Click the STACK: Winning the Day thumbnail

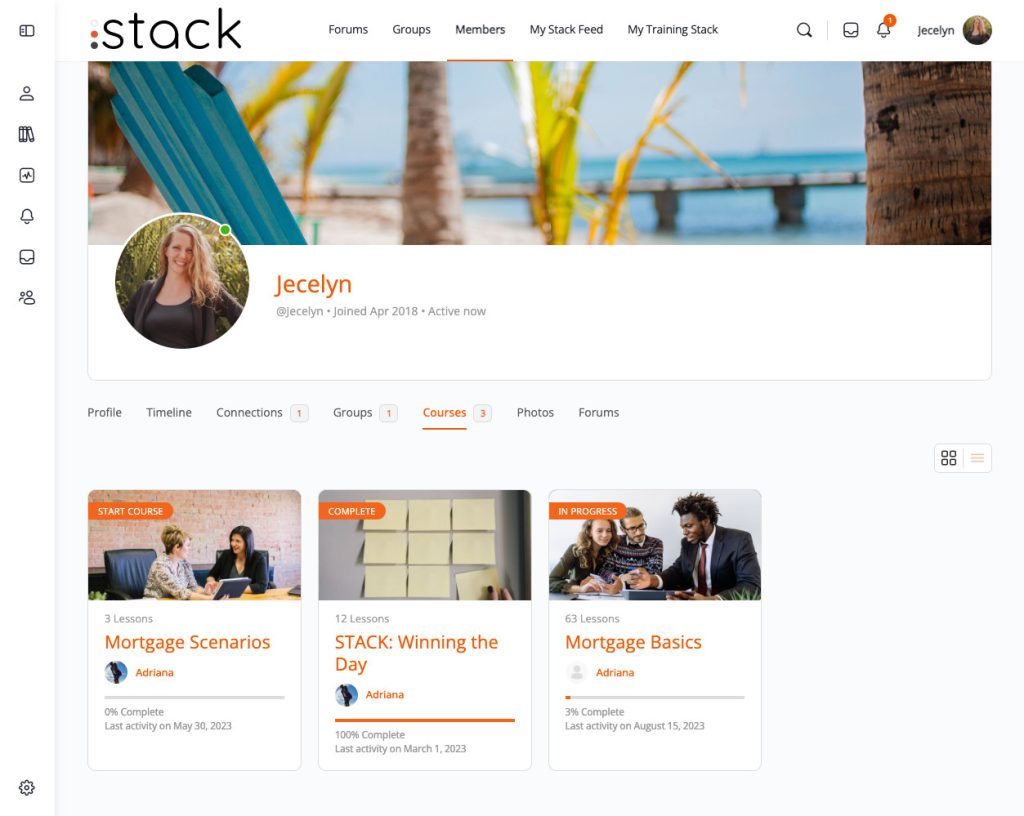[424, 545]
